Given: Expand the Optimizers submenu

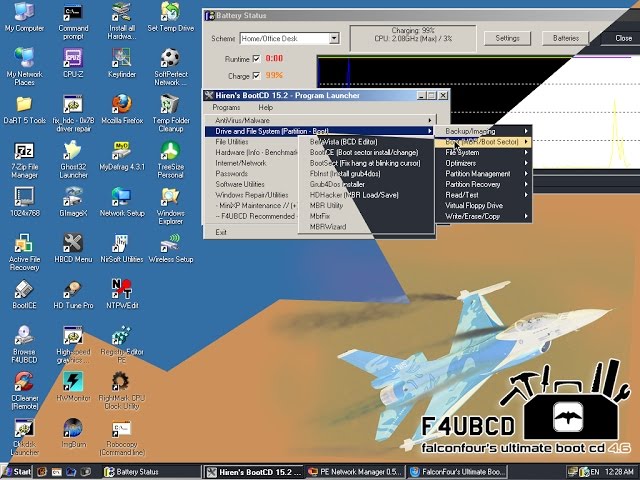Looking at the screenshot, I should (x=484, y=163).
